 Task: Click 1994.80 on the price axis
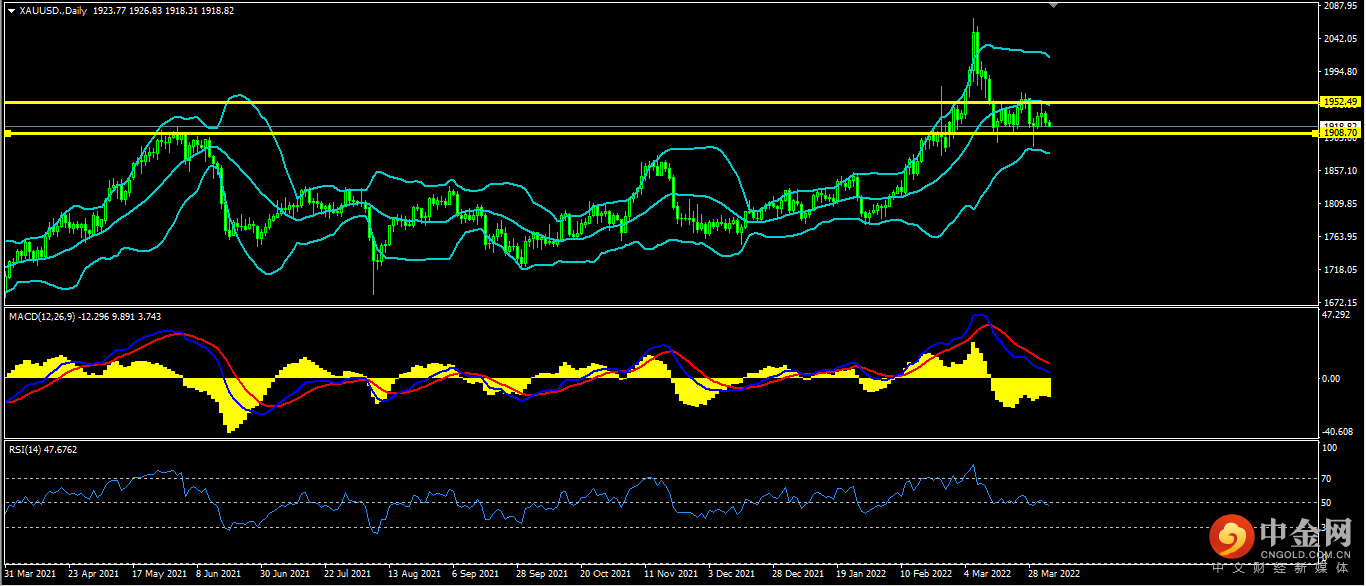click(1340, 72)
